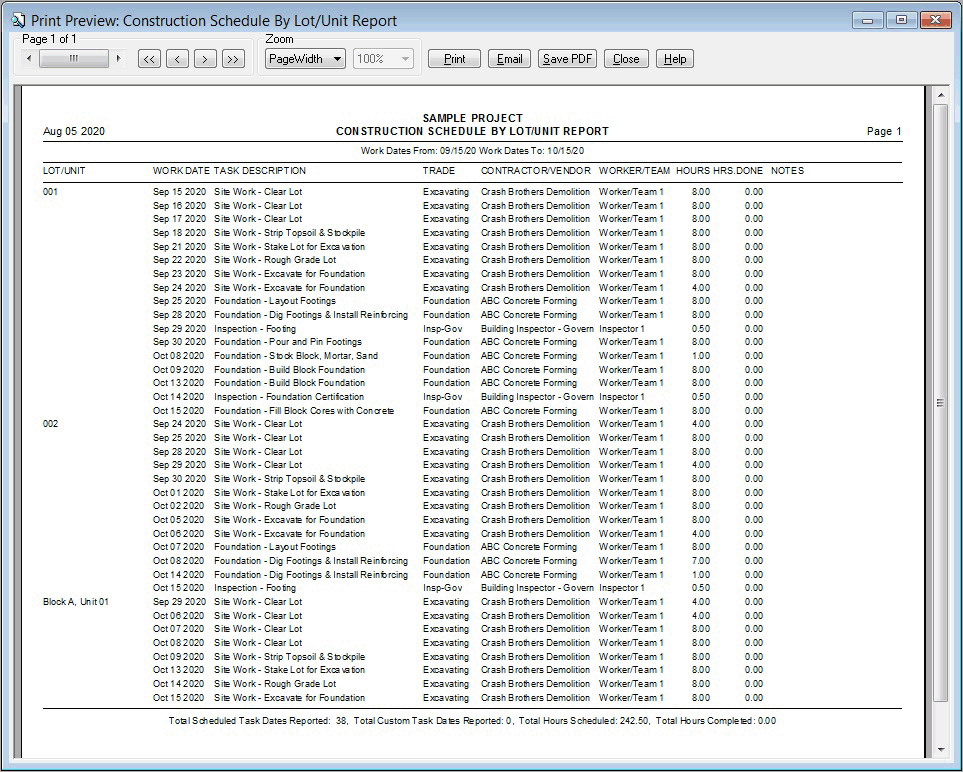Click Sep 25 2020 Layout Footings task
Screen dimensions: 963x772
click(458, 301)
